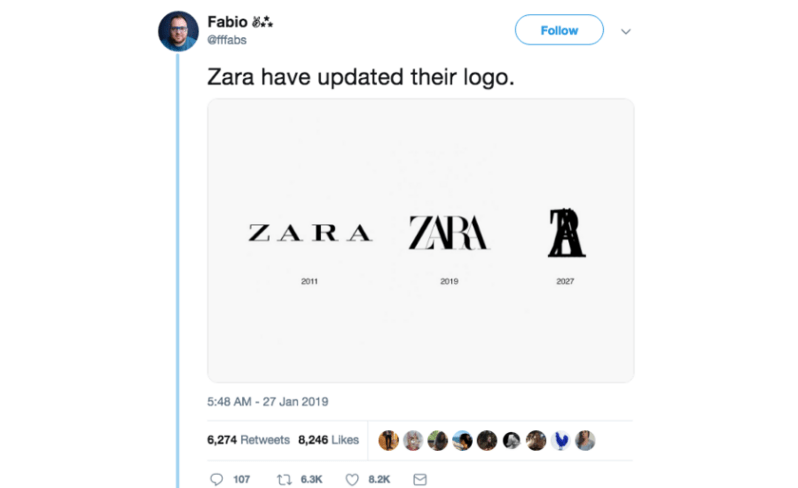Screen dimensions: 798x488
Task: Click the envelope direct message icon
Action: 420,479
